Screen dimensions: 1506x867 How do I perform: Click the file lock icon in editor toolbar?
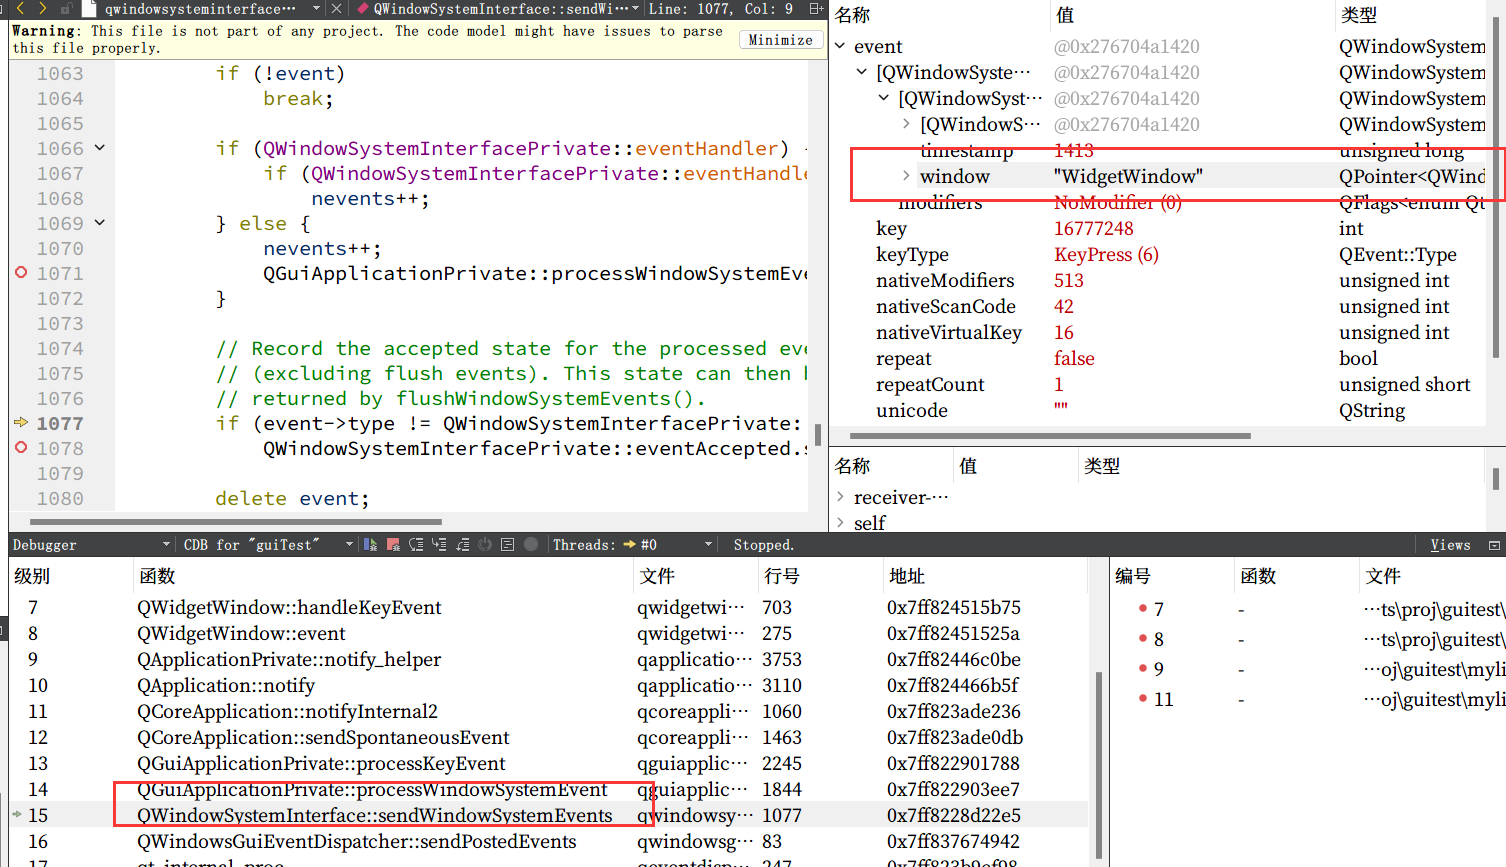[x=67, y=9]
